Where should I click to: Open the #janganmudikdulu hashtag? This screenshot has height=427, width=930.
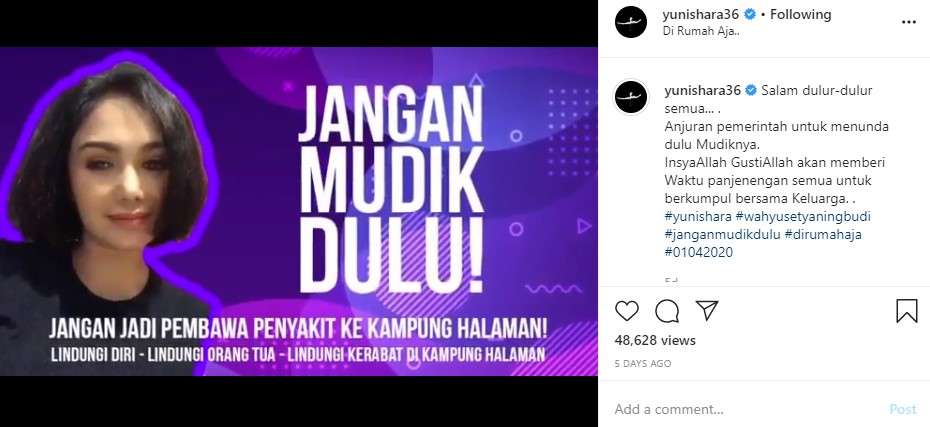[722, 234]
